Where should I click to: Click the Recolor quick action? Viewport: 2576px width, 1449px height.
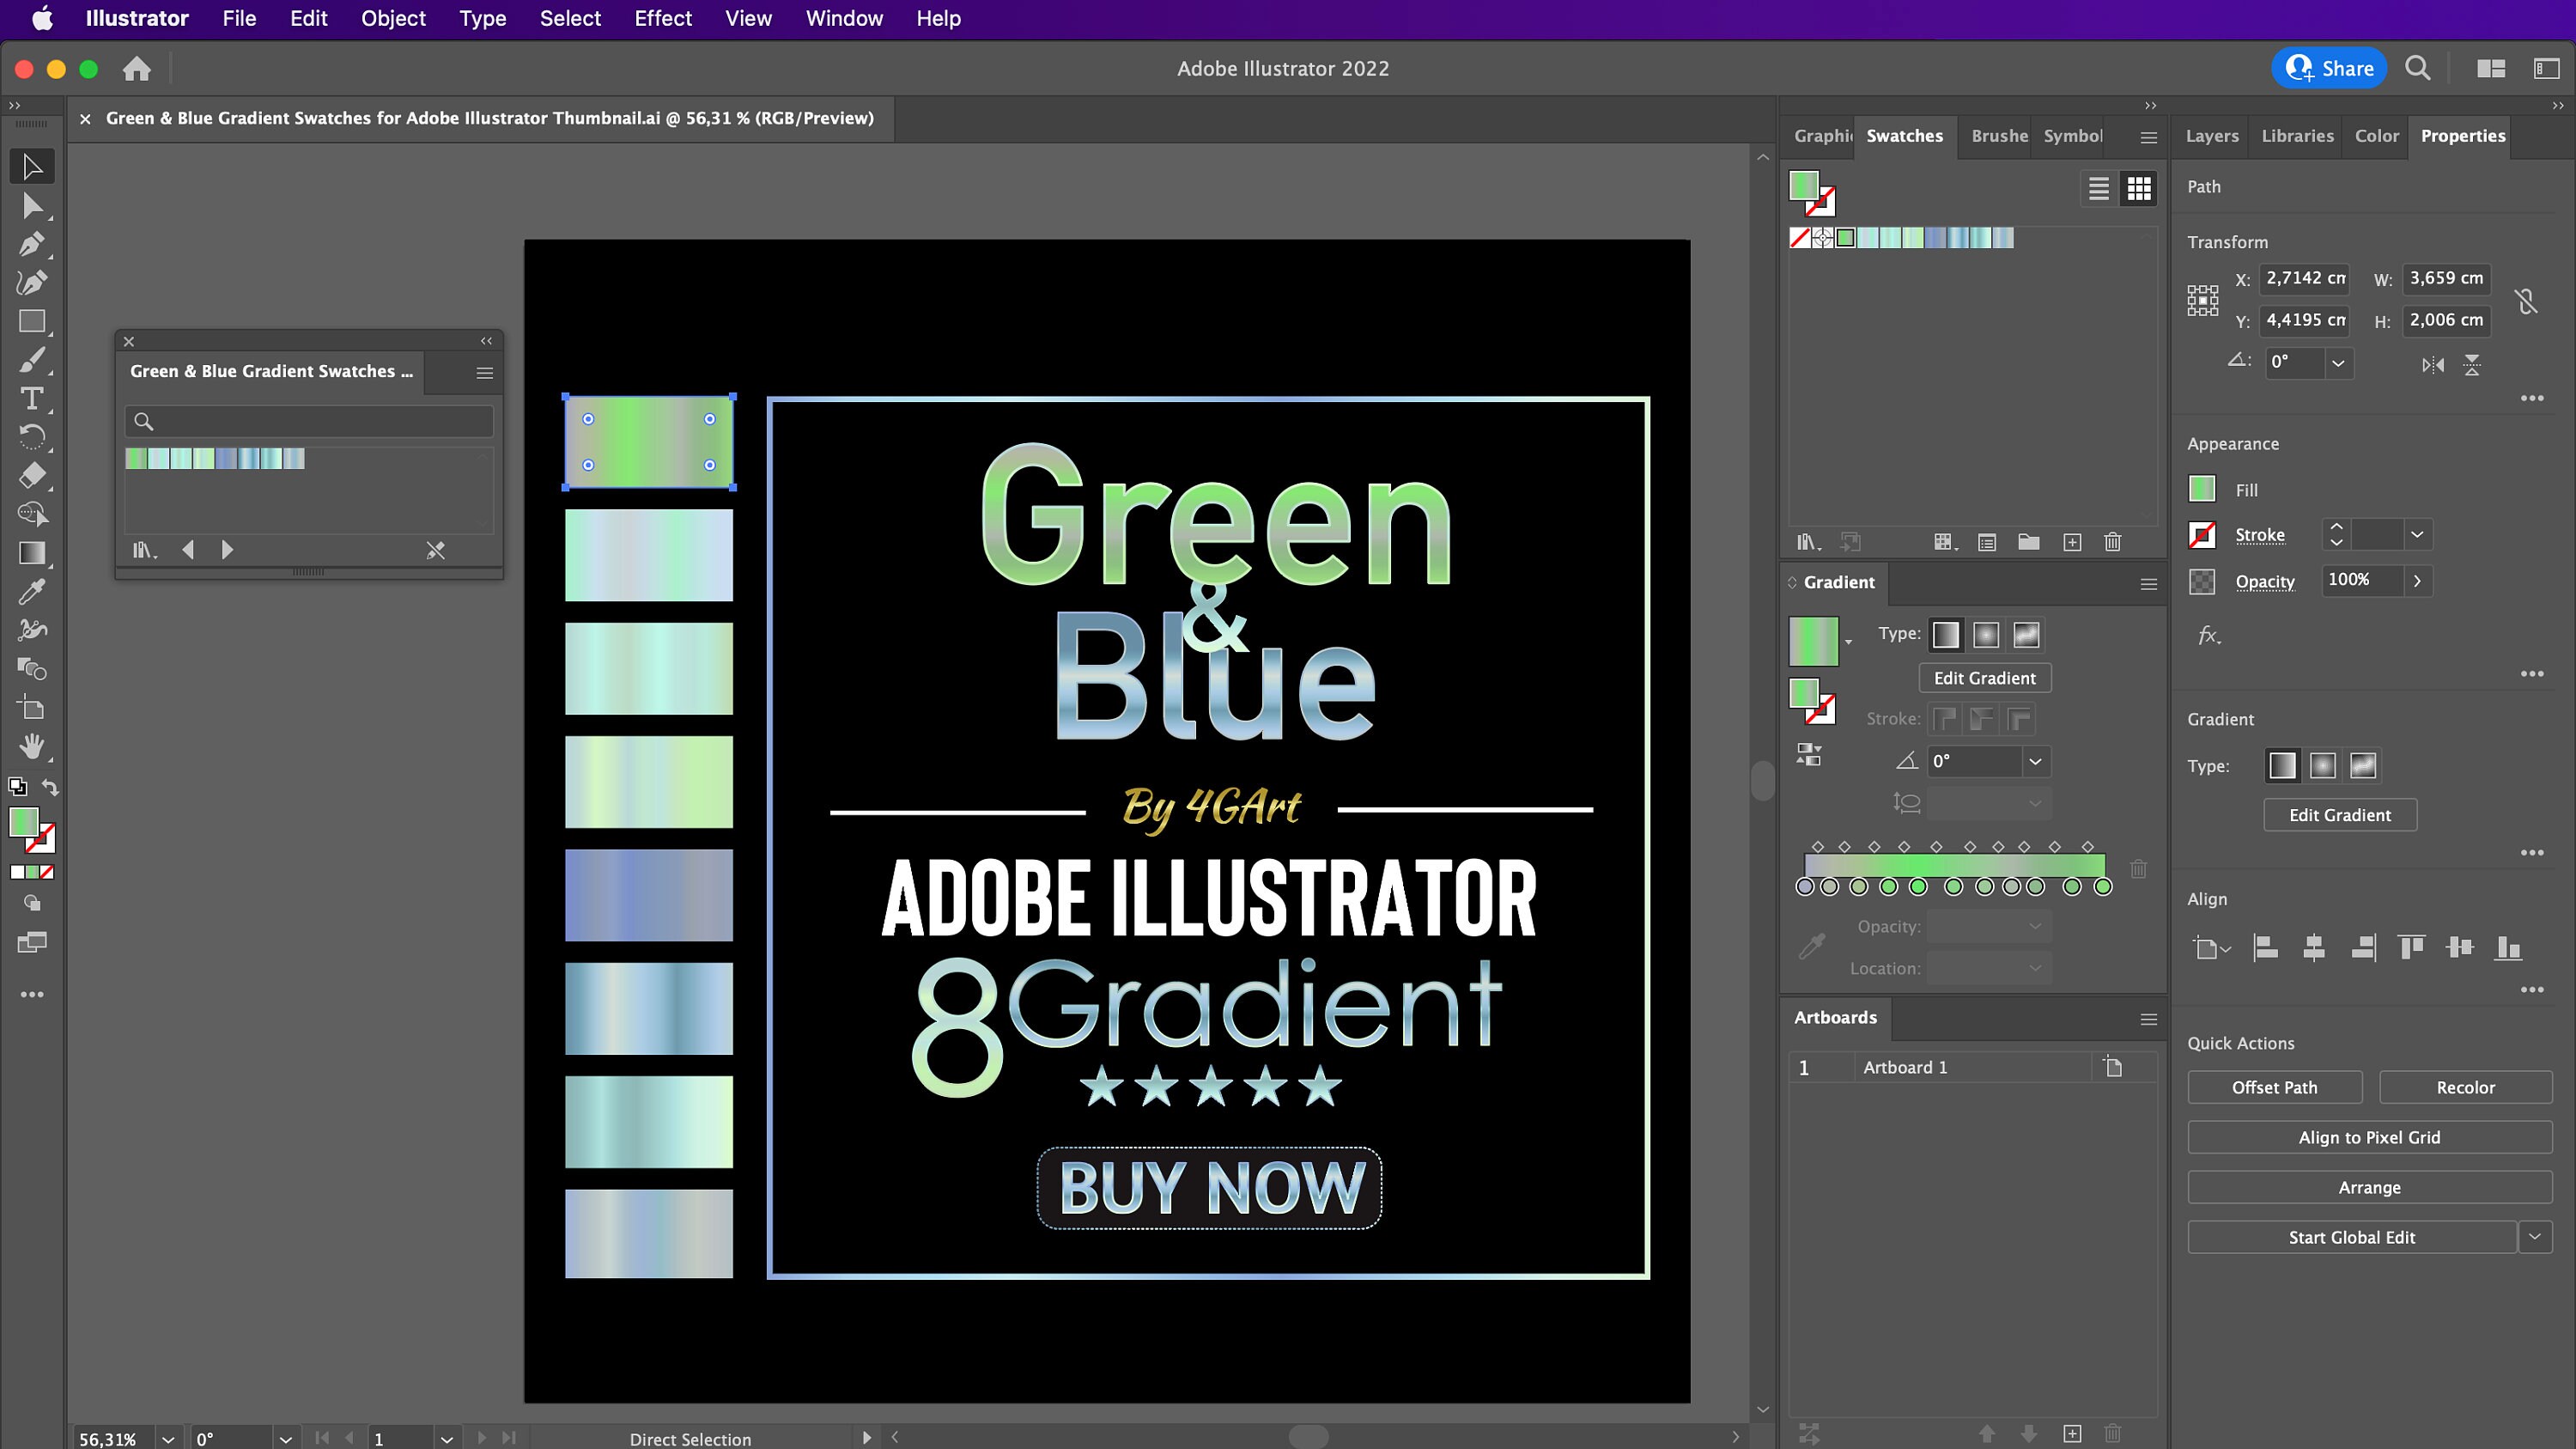click(x=2466, y=1087)
